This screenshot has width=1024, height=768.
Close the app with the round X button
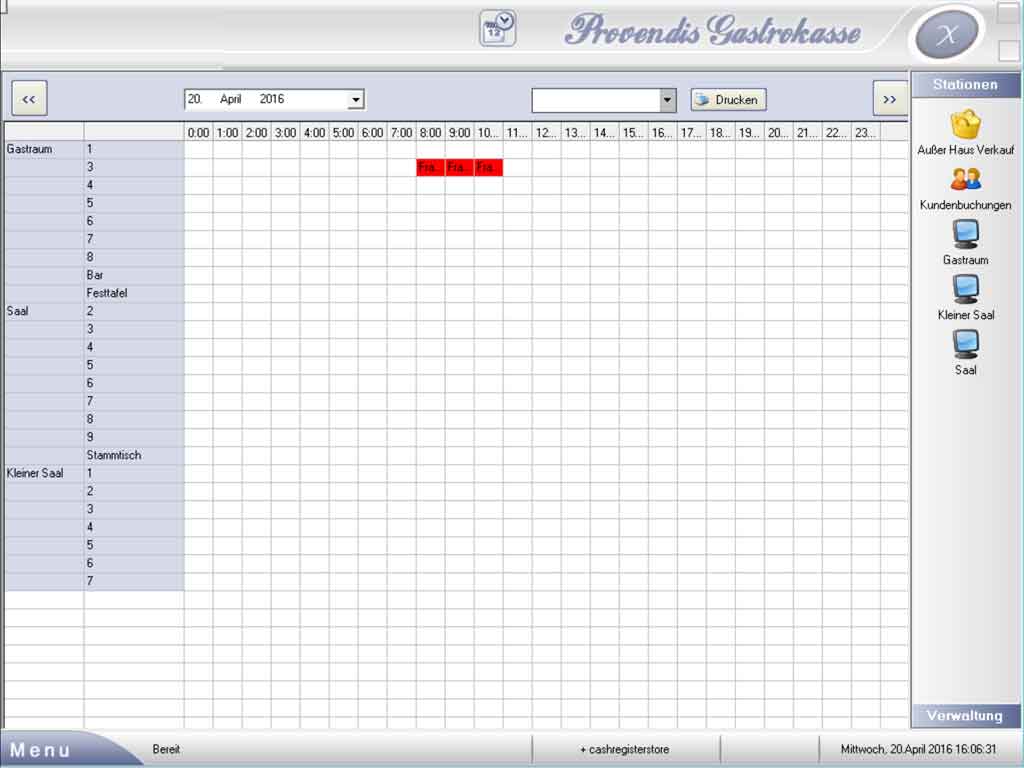947,35
